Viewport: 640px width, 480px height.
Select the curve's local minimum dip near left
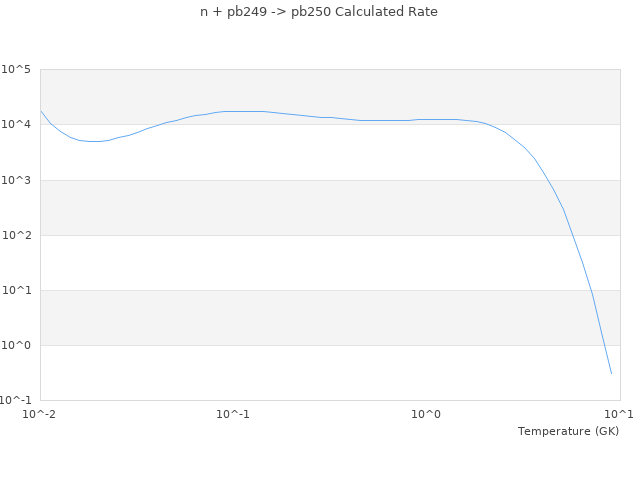point(94,141)
